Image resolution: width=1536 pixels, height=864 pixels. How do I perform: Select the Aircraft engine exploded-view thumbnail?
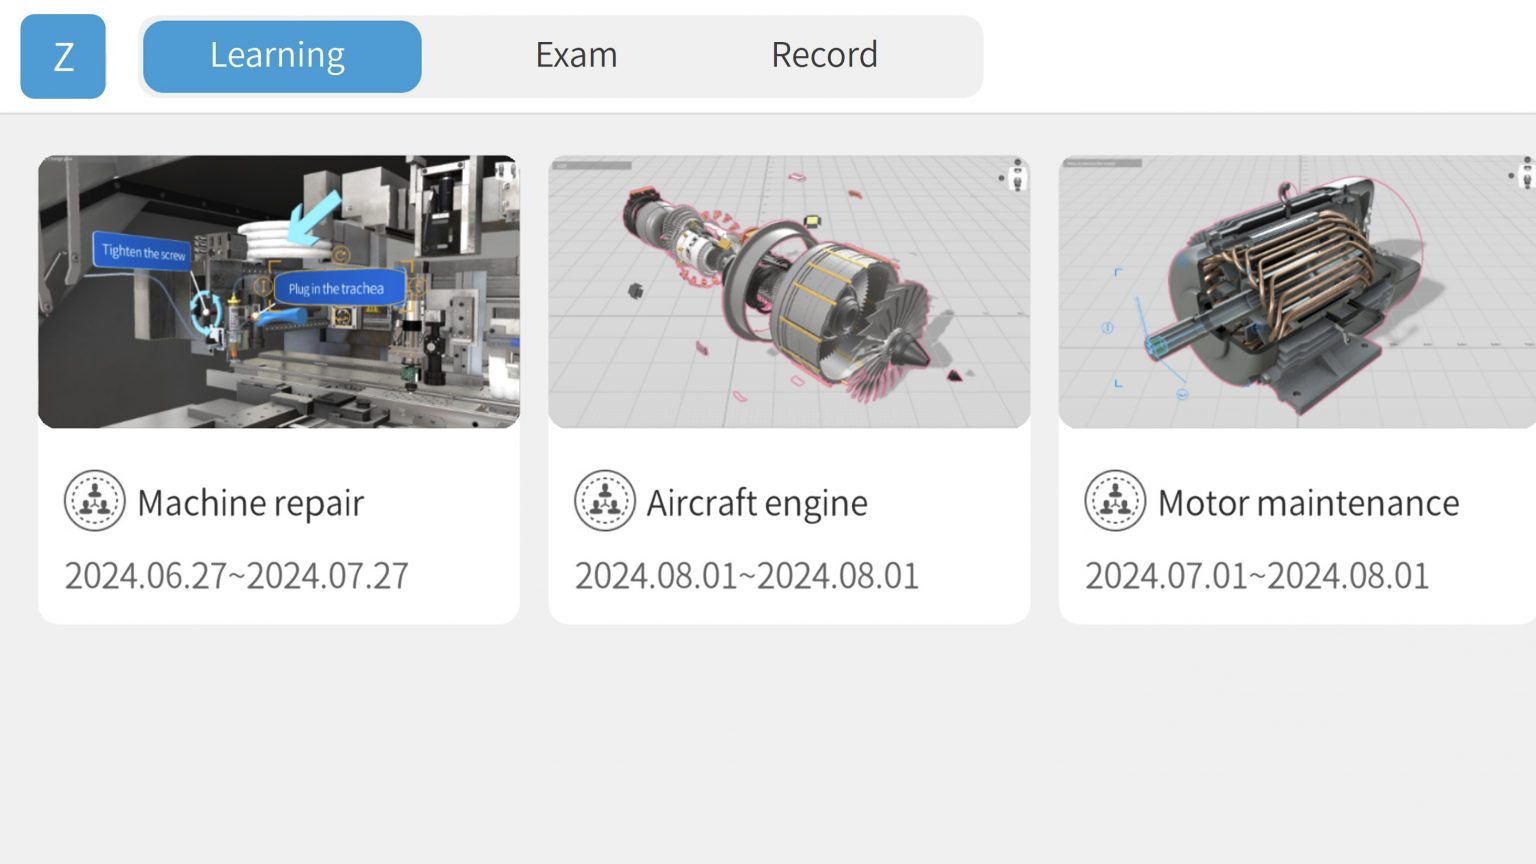point(788,291)
